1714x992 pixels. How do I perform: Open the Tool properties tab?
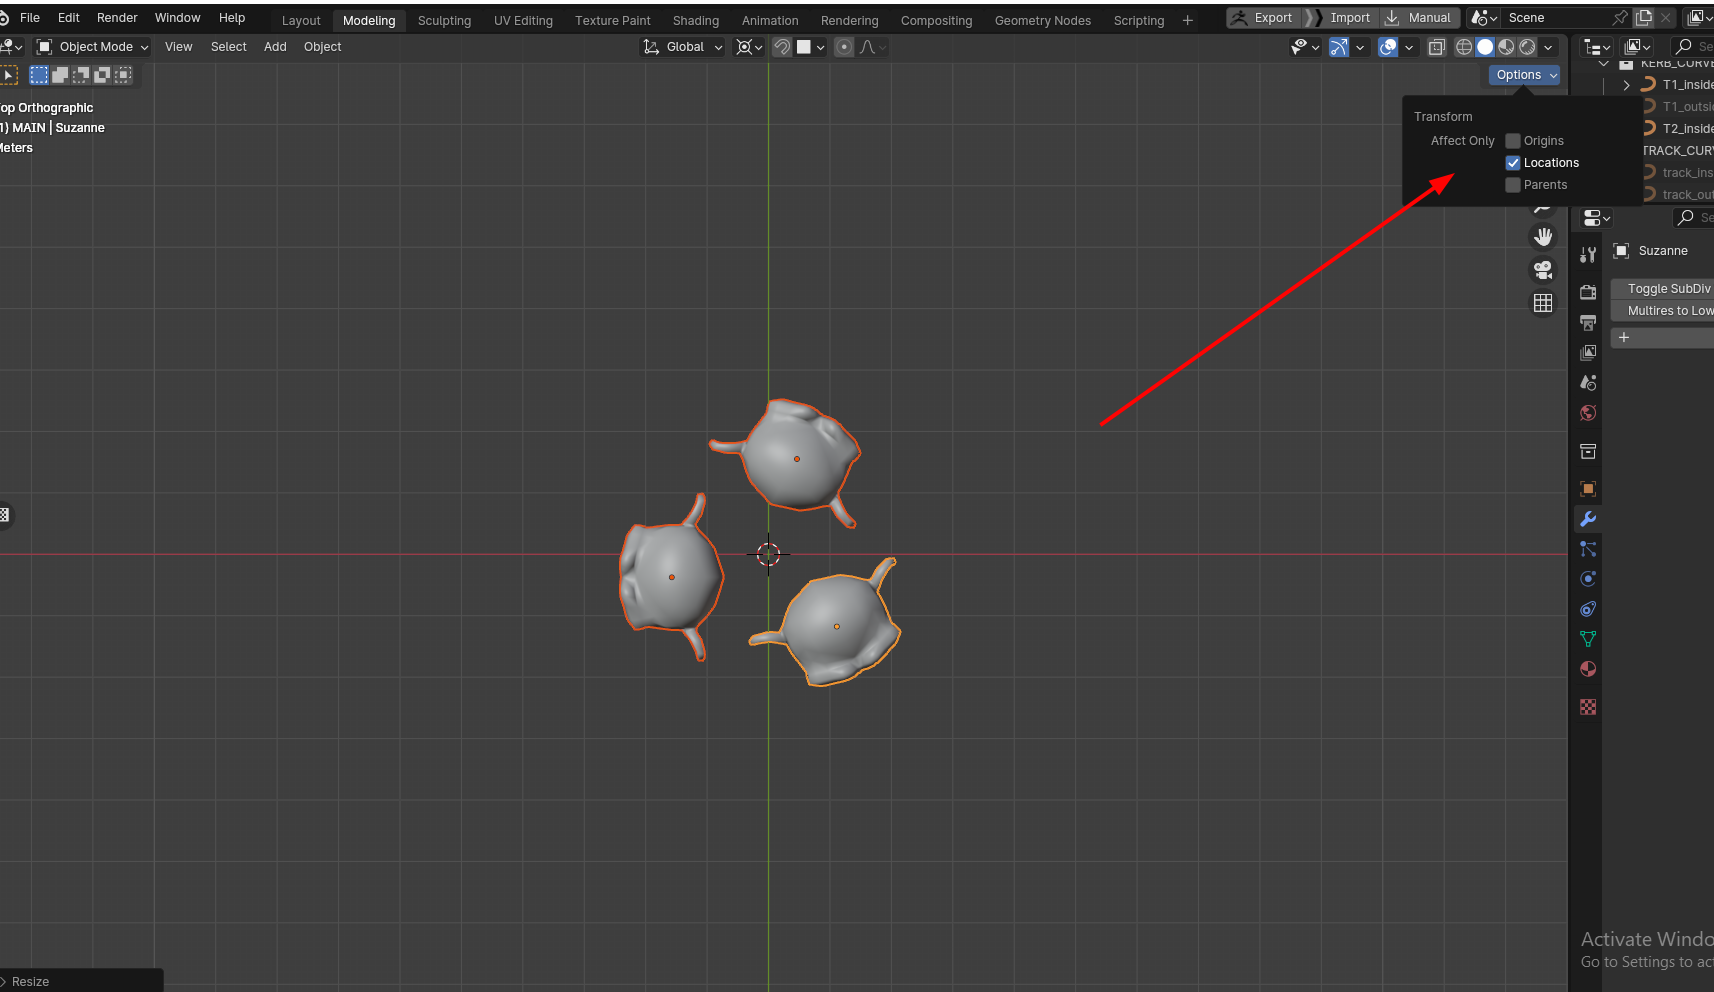(x=1588, y=255)
